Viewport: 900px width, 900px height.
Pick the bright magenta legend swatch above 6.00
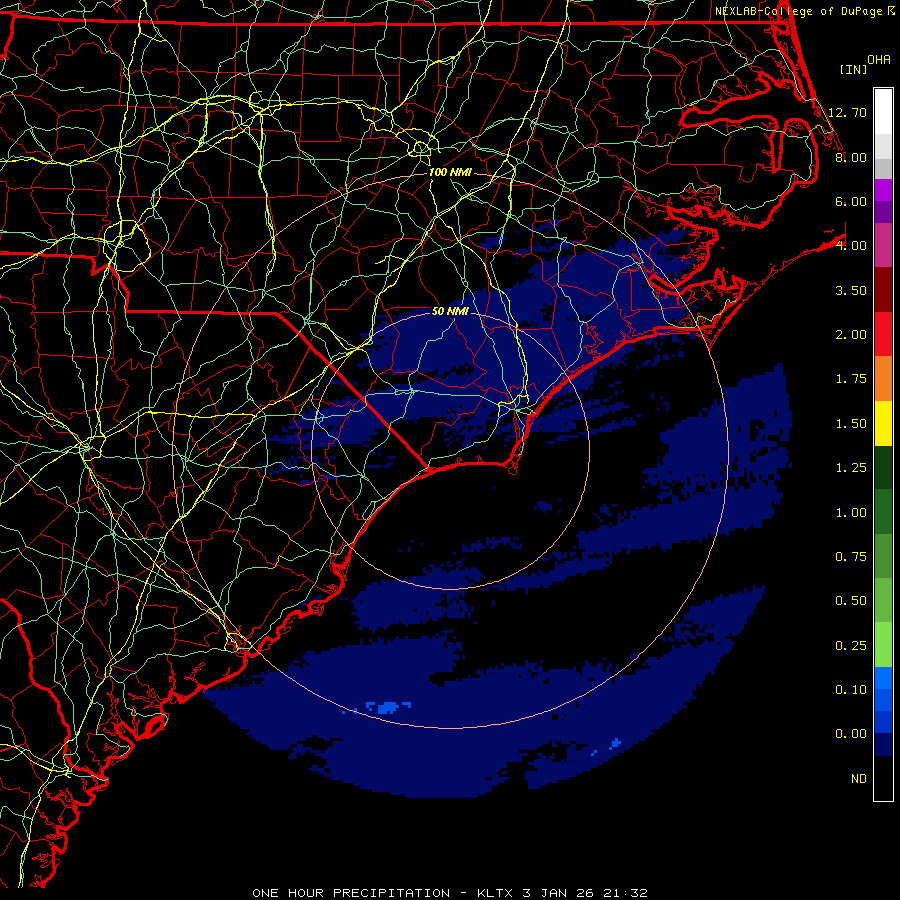tap(883, 190)
